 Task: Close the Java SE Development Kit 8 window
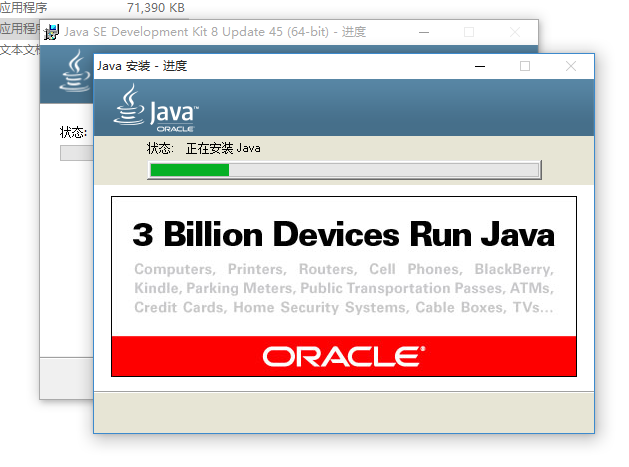(x=515, y=32)
